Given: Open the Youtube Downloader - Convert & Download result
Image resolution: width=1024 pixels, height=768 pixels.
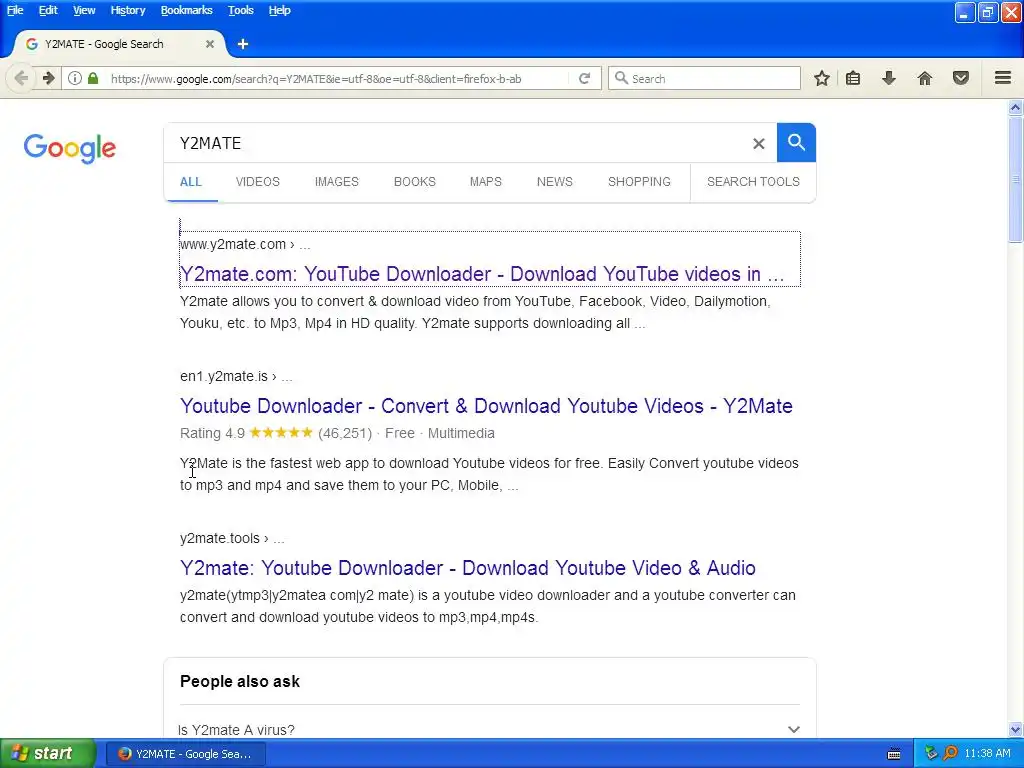Looking at the screenshot, I should [x=486, y=406].
